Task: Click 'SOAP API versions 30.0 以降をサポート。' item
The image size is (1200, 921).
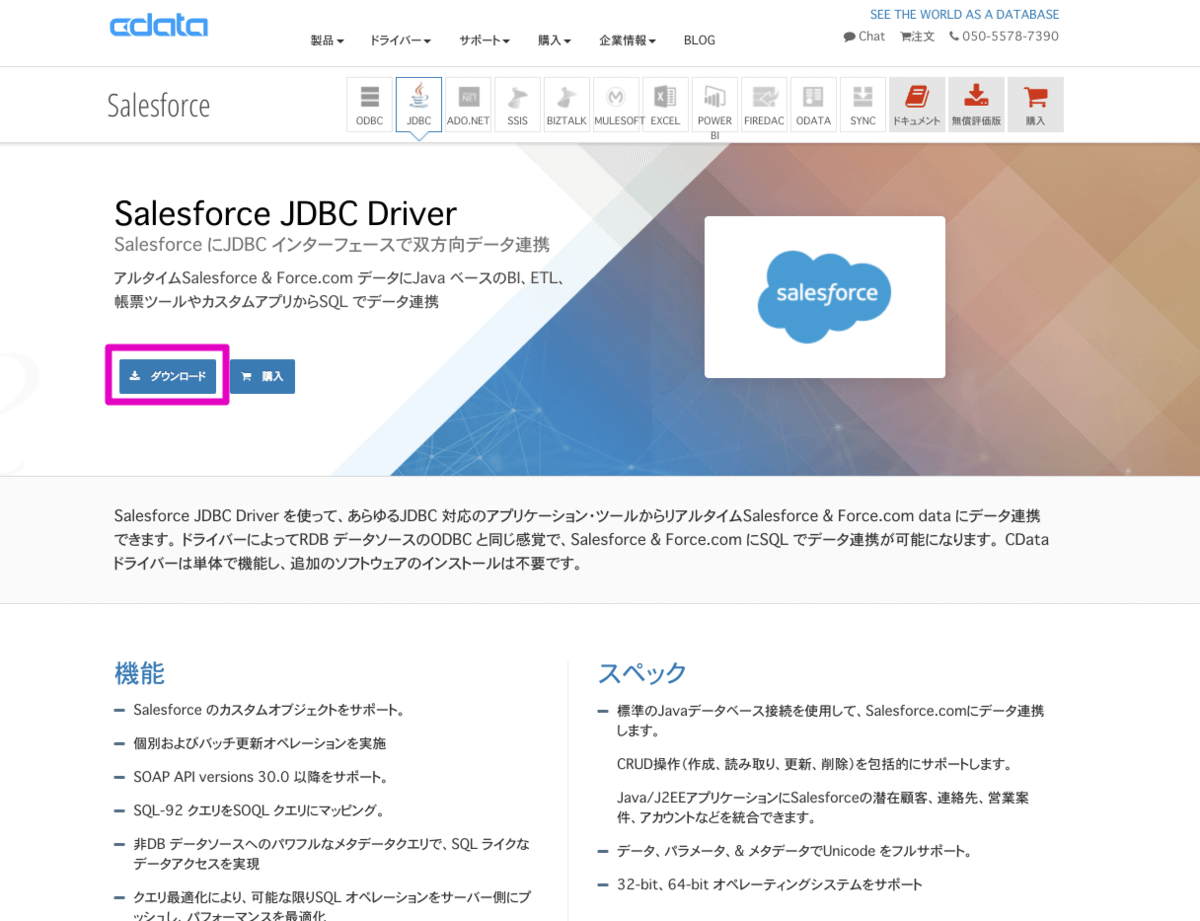Action: (x=260, y=776)
